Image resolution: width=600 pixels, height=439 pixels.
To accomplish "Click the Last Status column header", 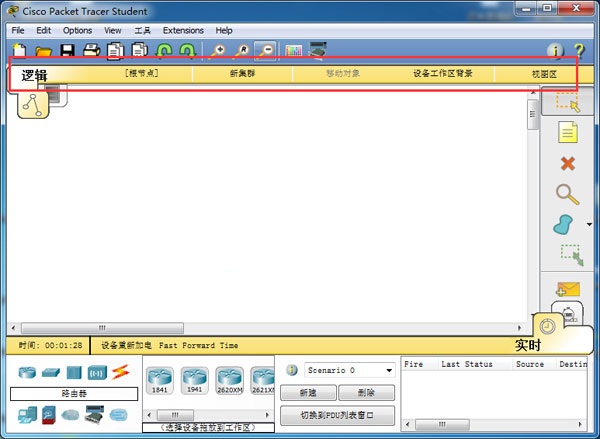I will tap(467, 364).
